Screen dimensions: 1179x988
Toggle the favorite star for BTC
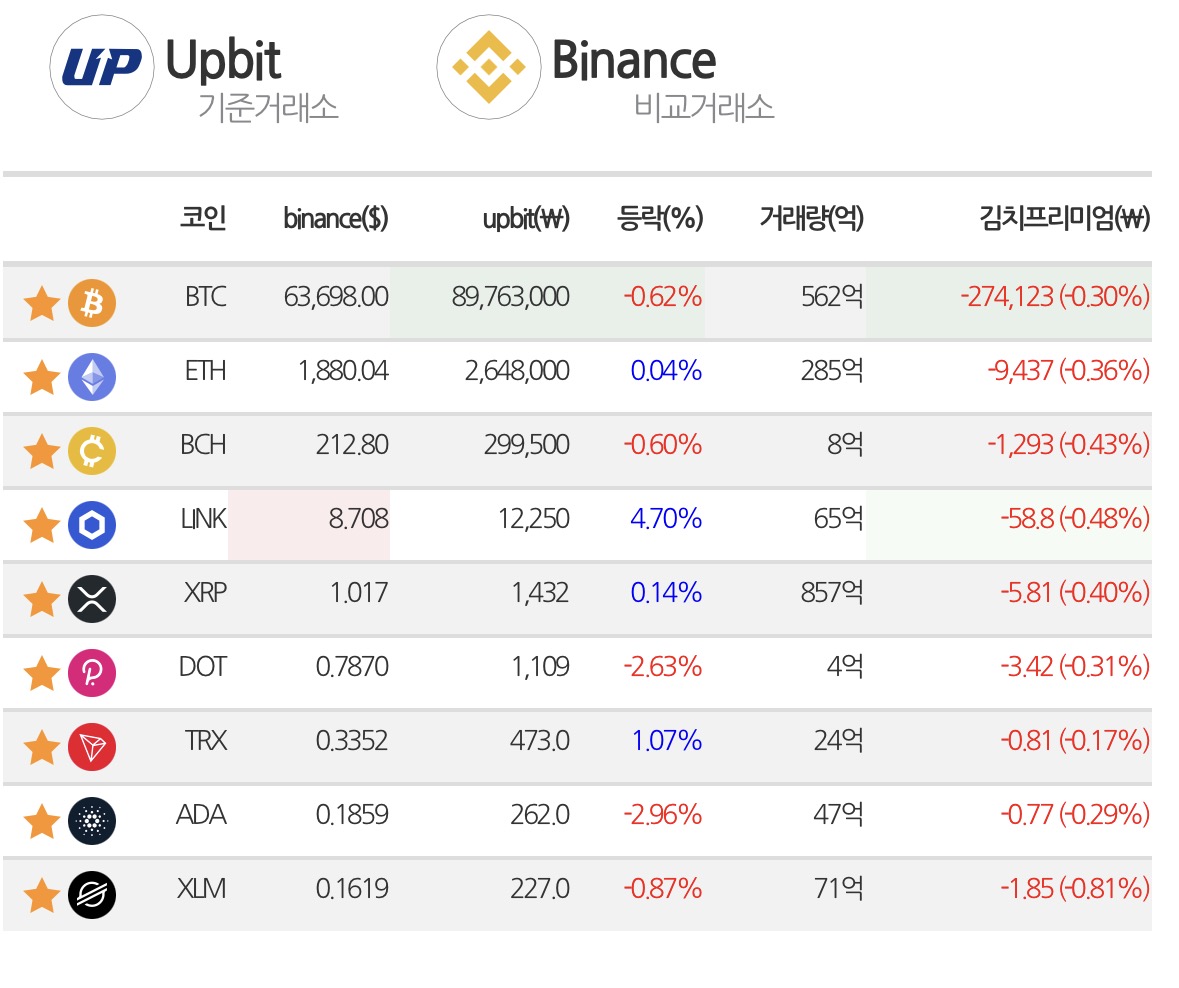[41, 304]
